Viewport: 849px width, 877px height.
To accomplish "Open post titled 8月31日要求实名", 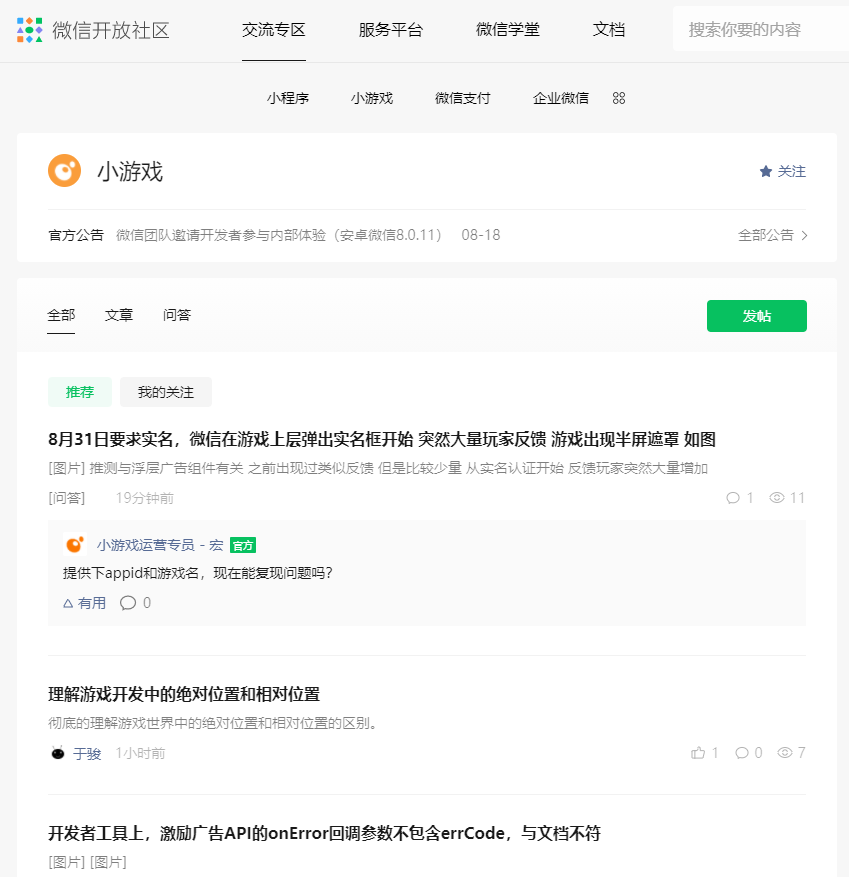I will [x=381, y=440].
